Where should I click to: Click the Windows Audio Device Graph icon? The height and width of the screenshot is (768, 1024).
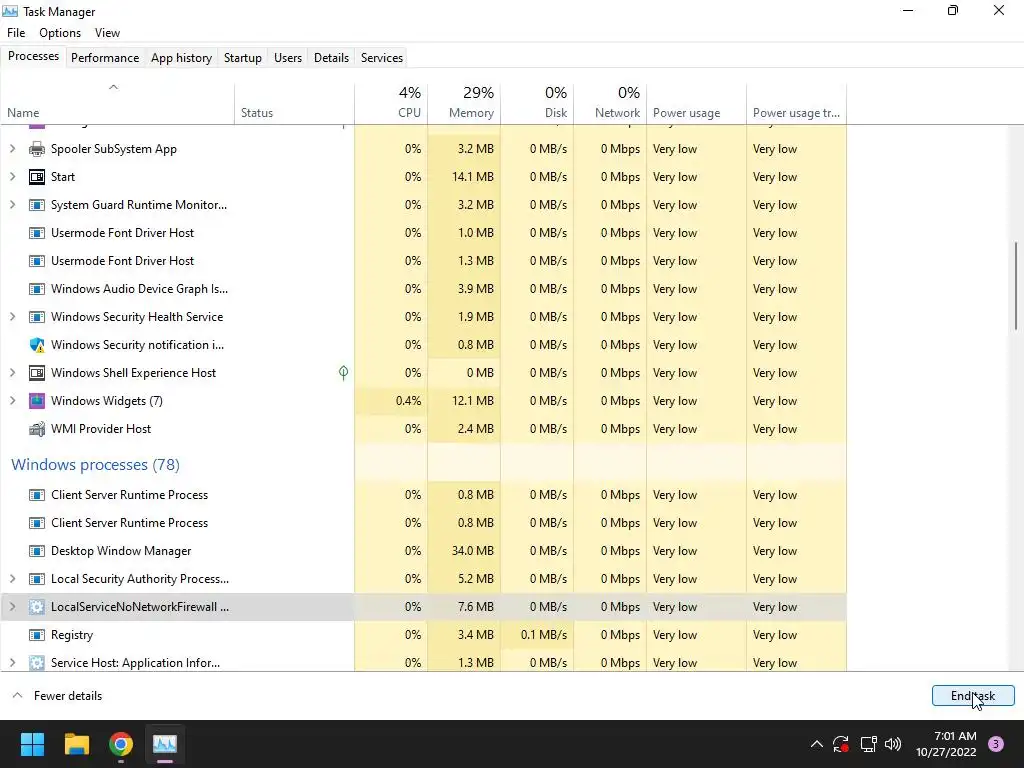(x=37, y=289)
